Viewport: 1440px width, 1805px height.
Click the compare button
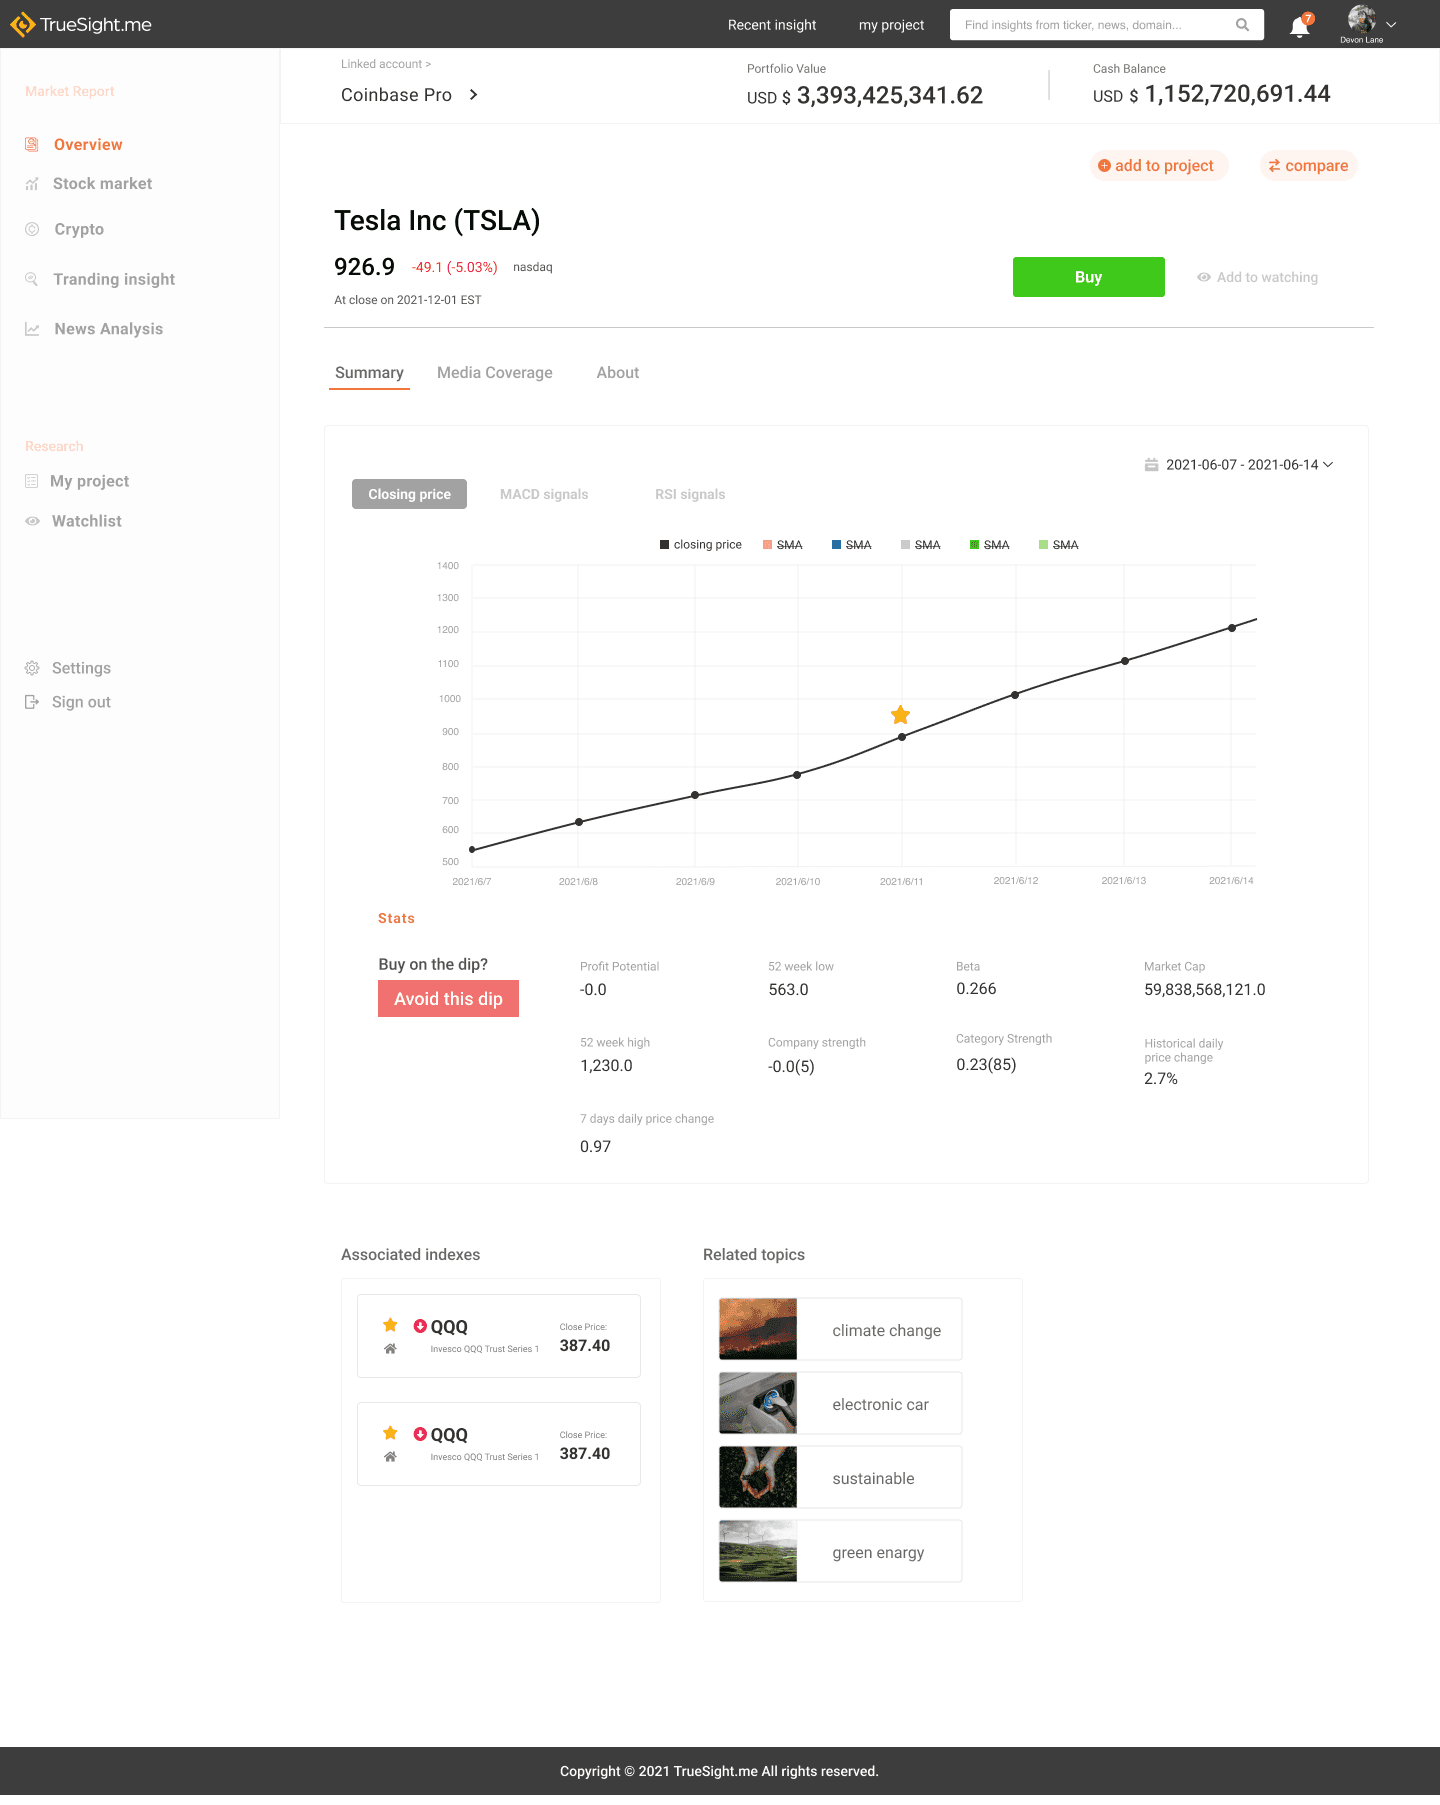click(x=1308, y=166)
